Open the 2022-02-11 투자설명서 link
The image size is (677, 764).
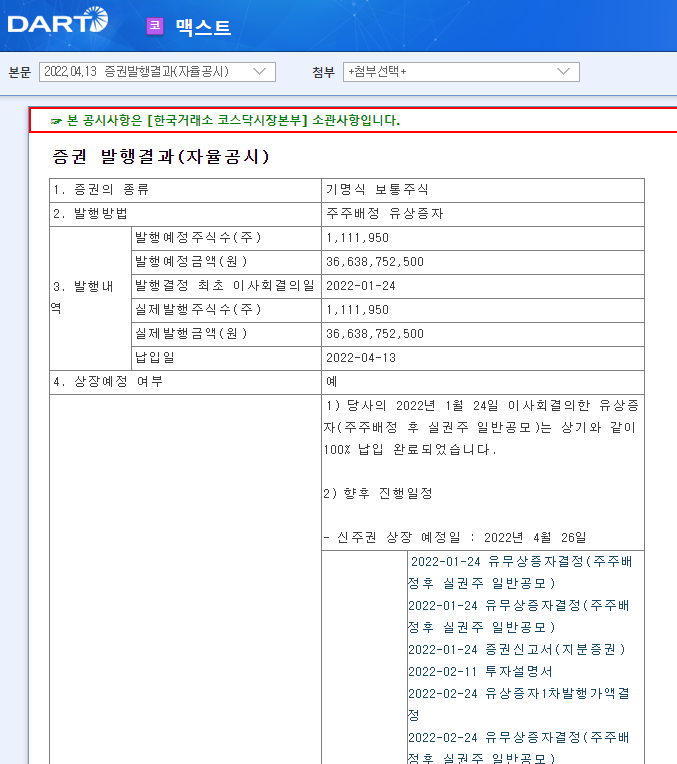point(480,671)
